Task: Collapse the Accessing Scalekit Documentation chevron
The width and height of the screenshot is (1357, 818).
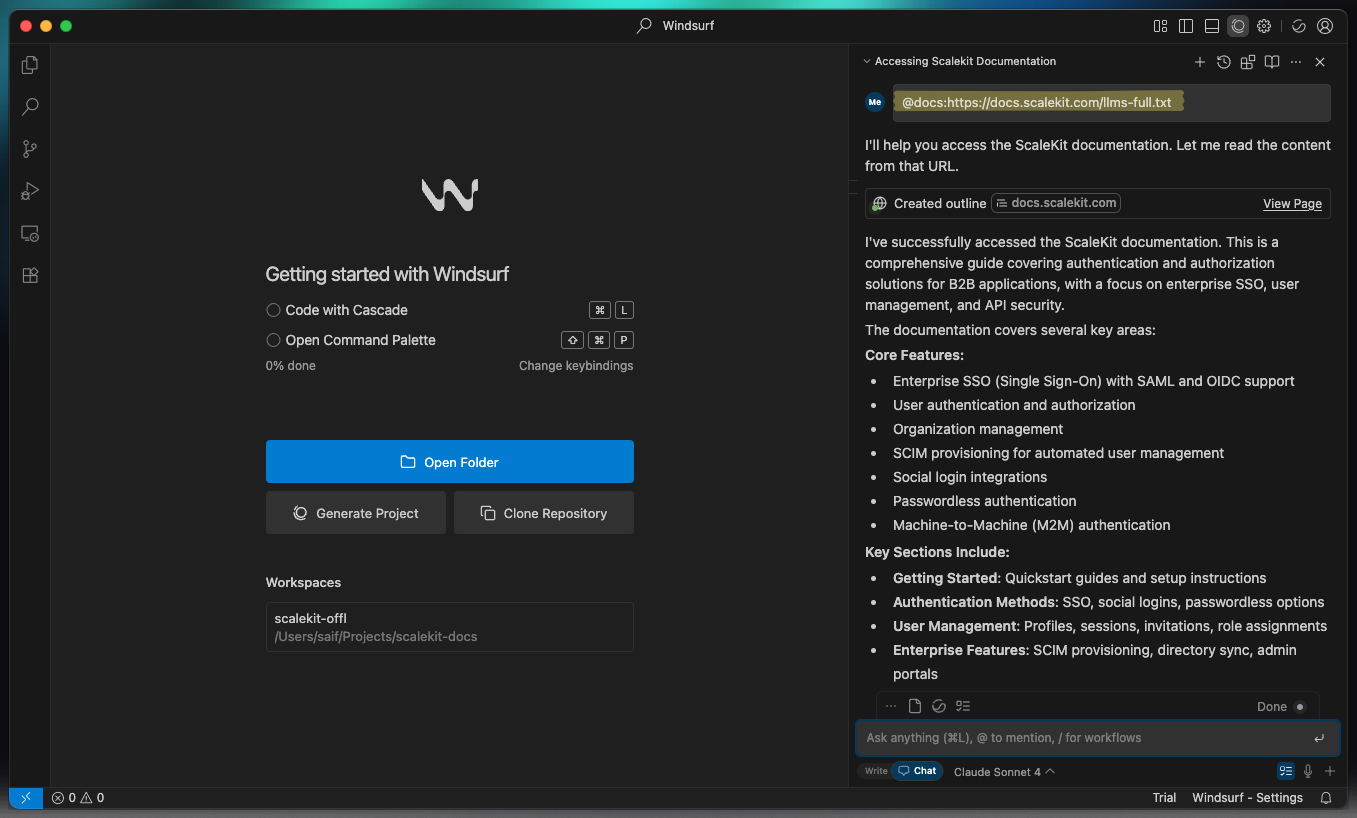Action: coord(867,62)
